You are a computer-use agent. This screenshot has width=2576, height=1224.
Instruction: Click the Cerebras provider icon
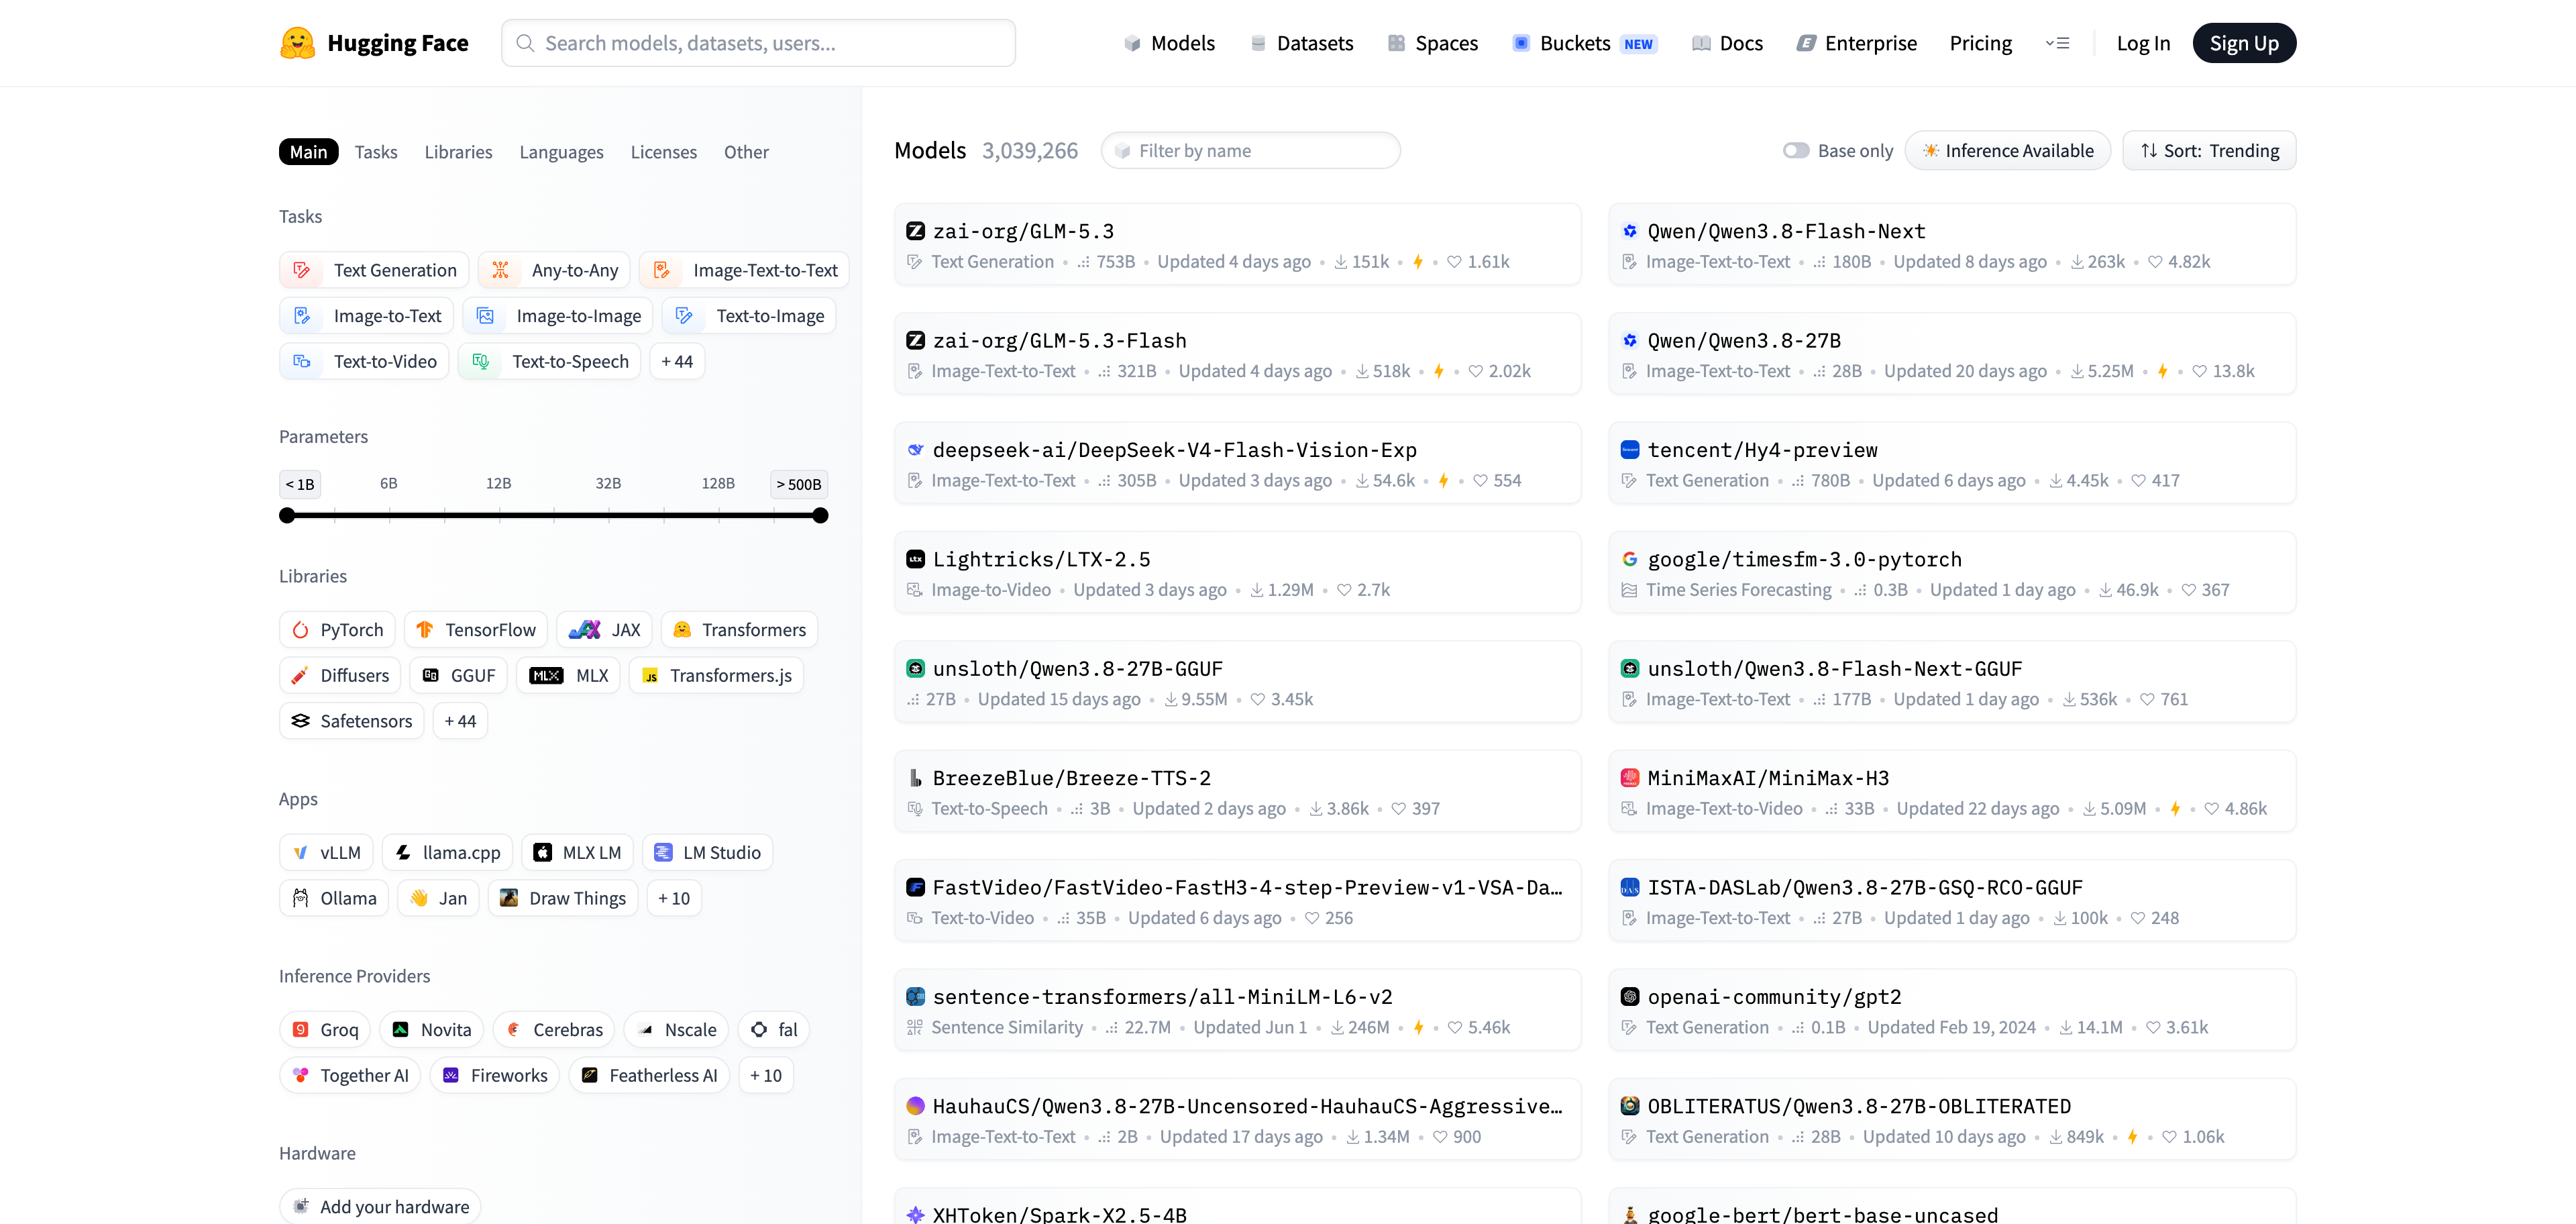513,1030
